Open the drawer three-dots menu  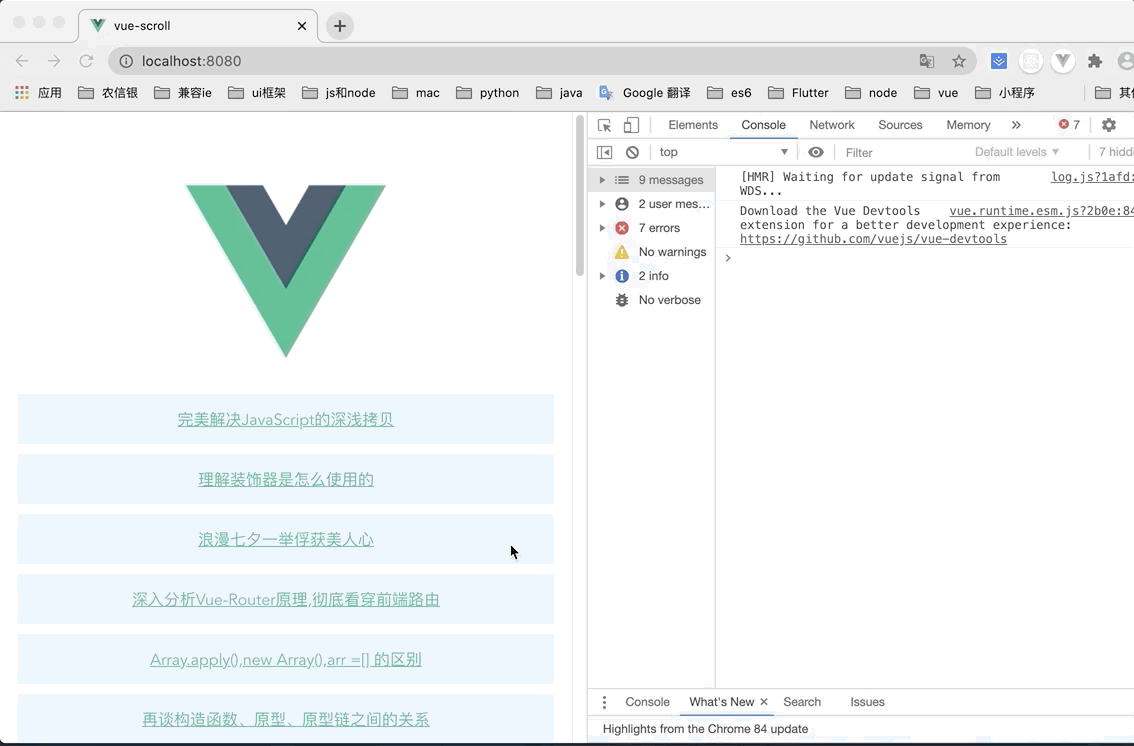605,702
